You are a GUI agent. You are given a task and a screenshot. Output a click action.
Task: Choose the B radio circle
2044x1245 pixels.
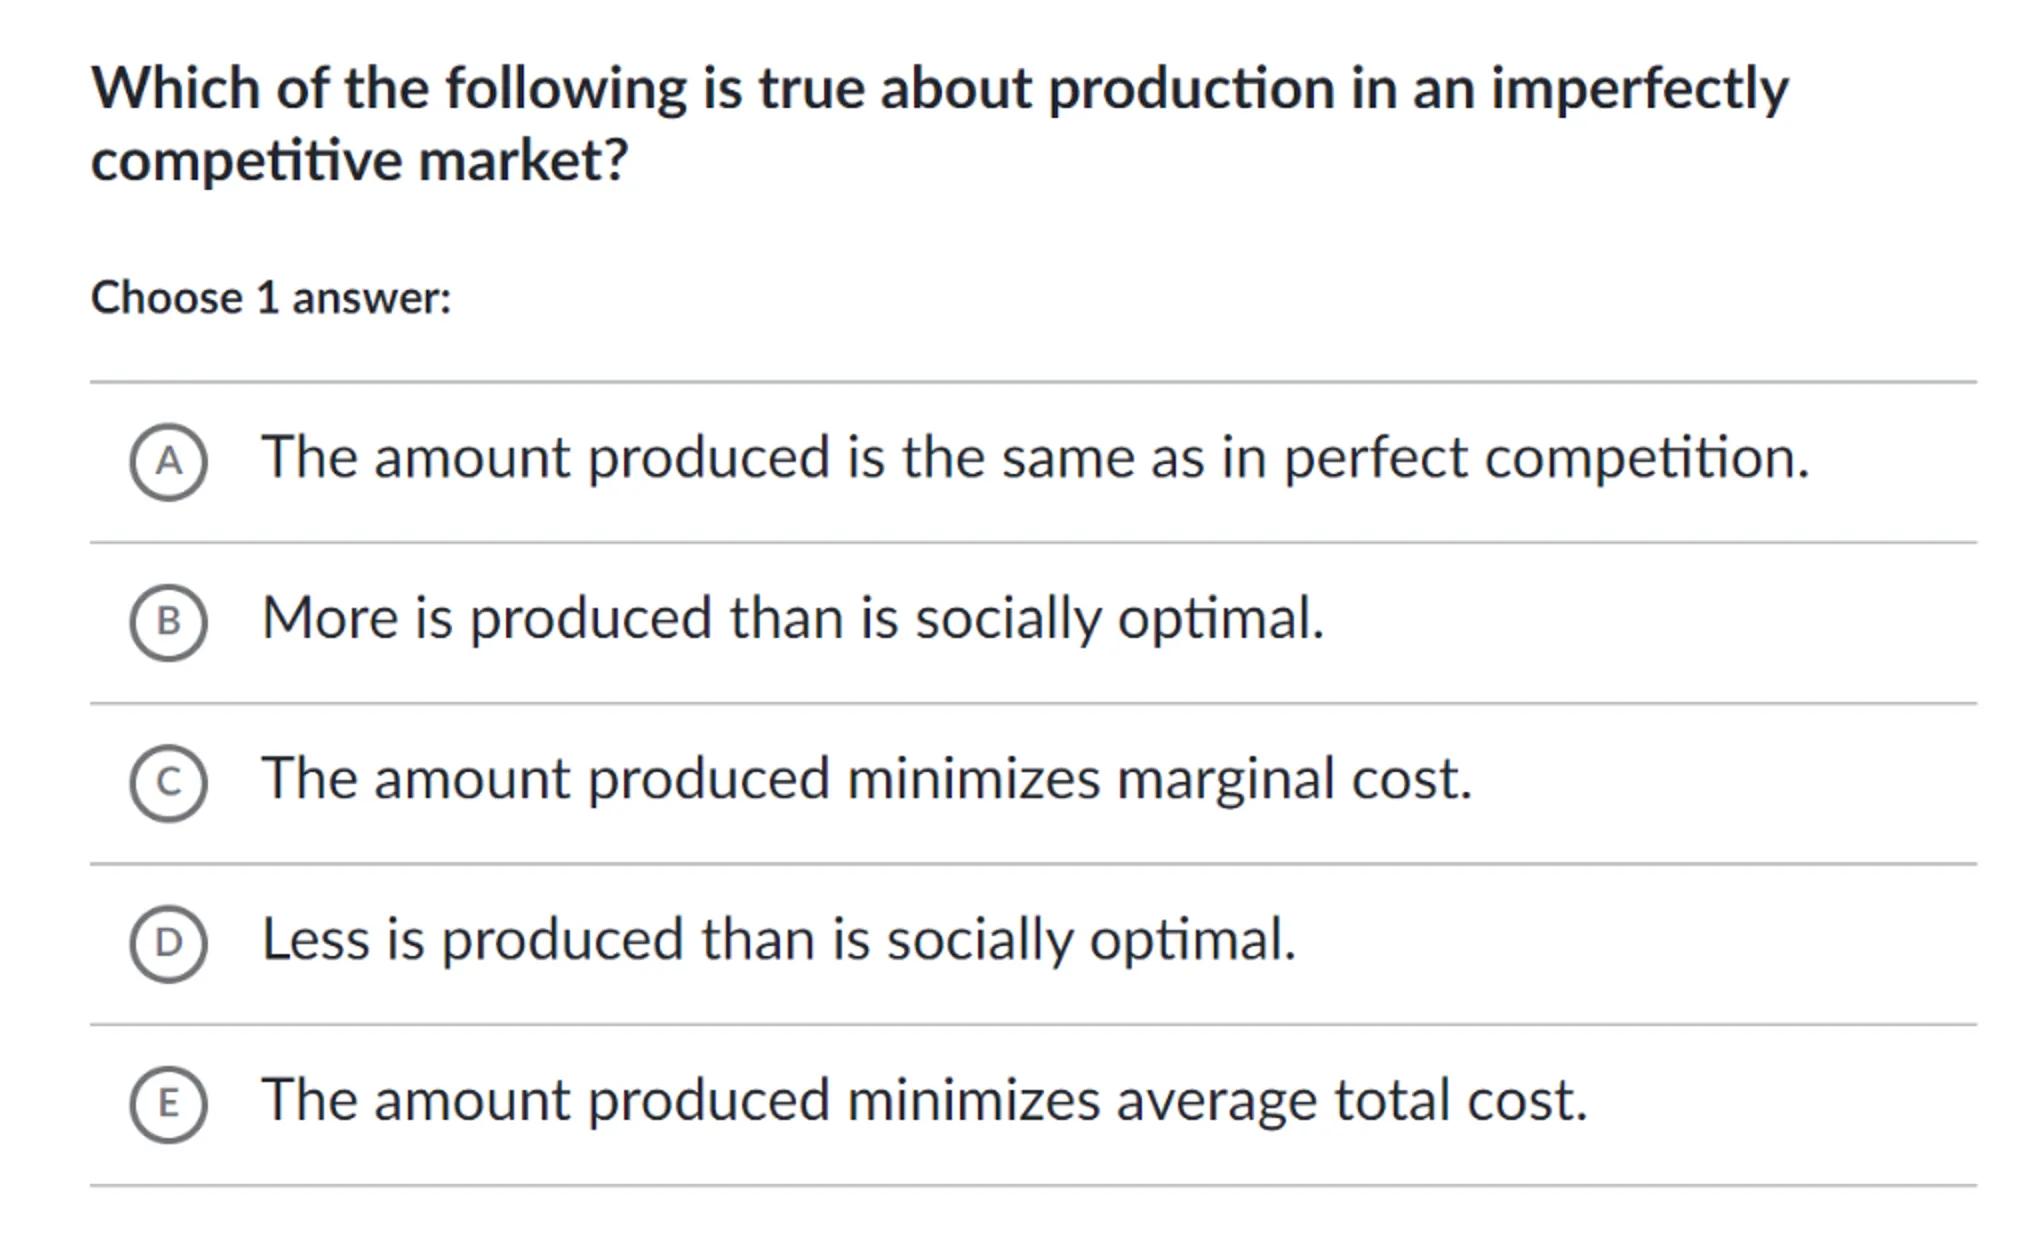pos(168,622)
